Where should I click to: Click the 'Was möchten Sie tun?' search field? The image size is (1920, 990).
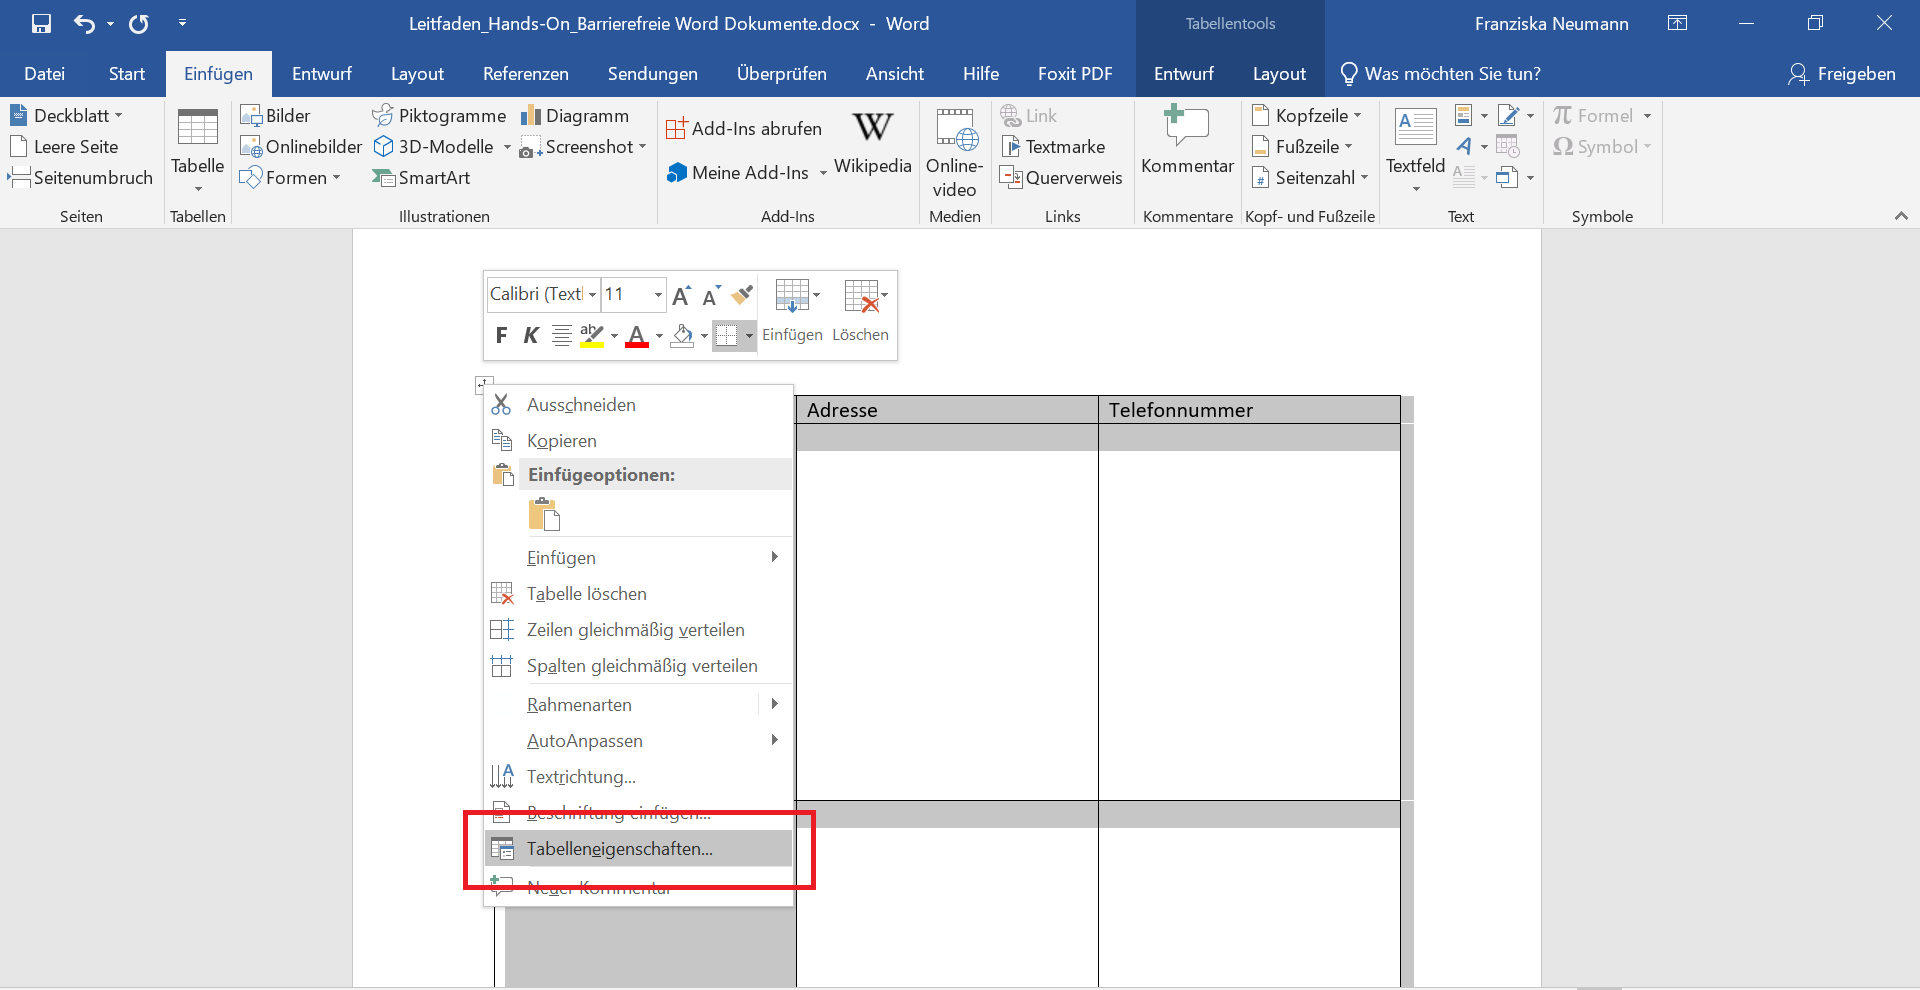point(1451,74)
